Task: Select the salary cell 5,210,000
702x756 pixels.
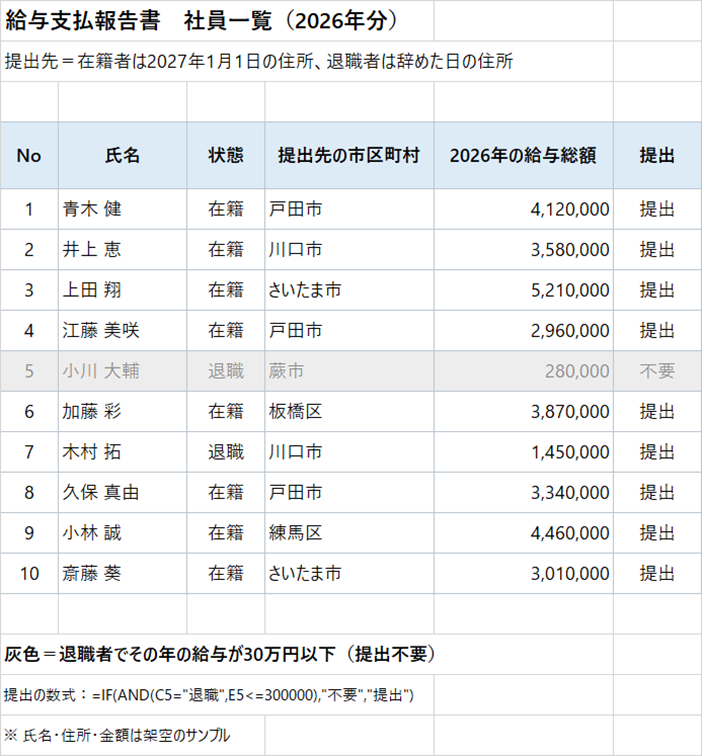Action: tap(524, 290)
